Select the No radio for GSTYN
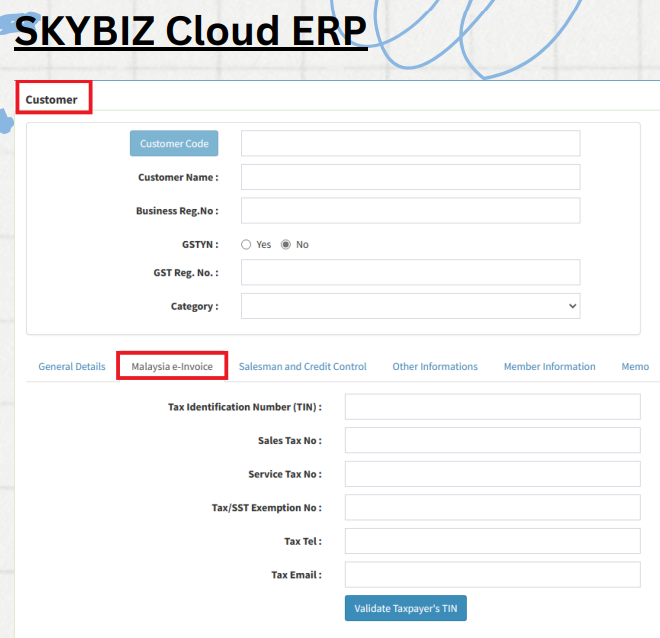The width and height of the screenshot is (660, 638). [286, 244]
